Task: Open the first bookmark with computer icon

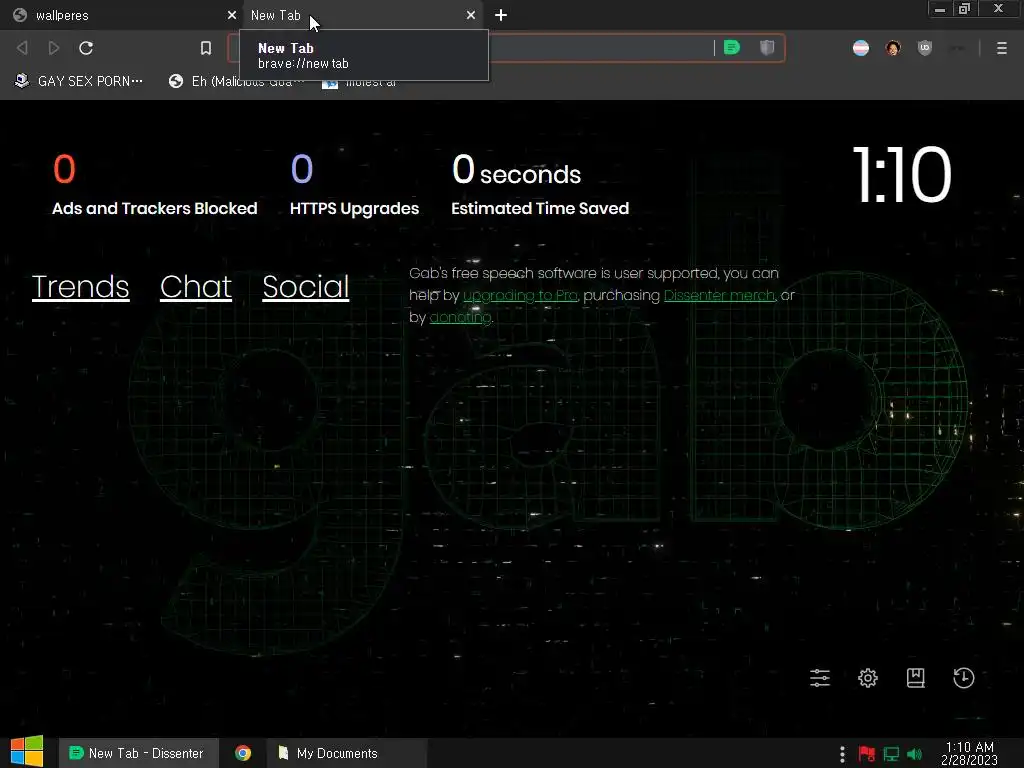Action: tap(79, 81)
